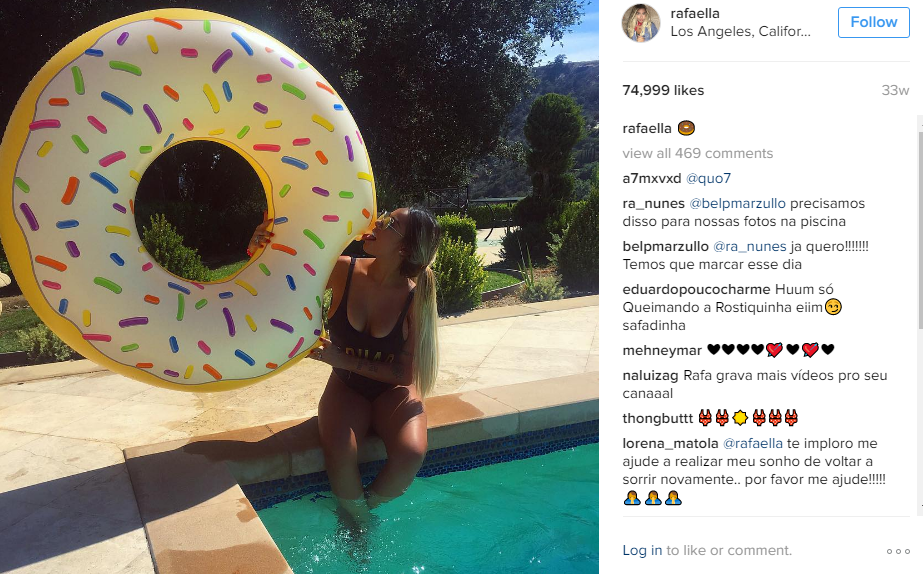Expand view all 469 comments
The image size is (923, 574).
(698, 153)
